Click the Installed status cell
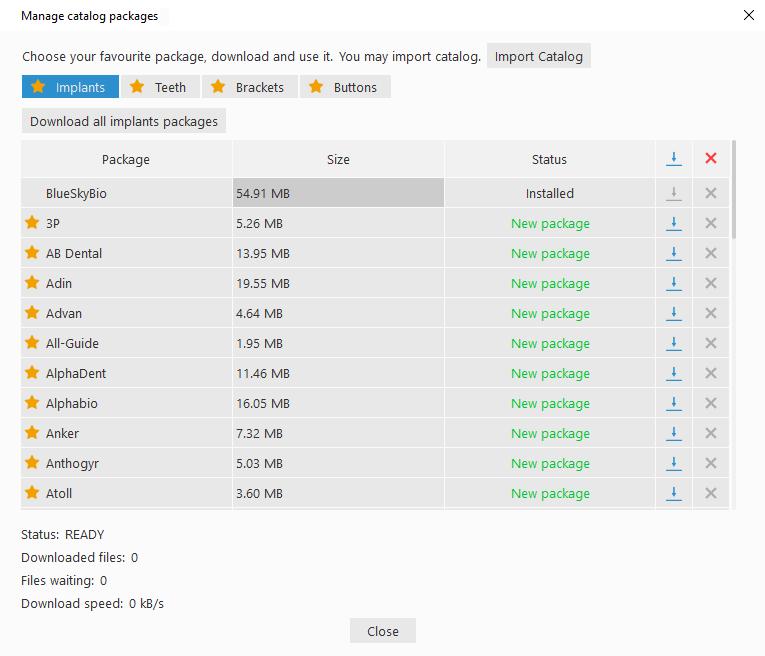Screen dimensions: 765x656 (549, 193)
